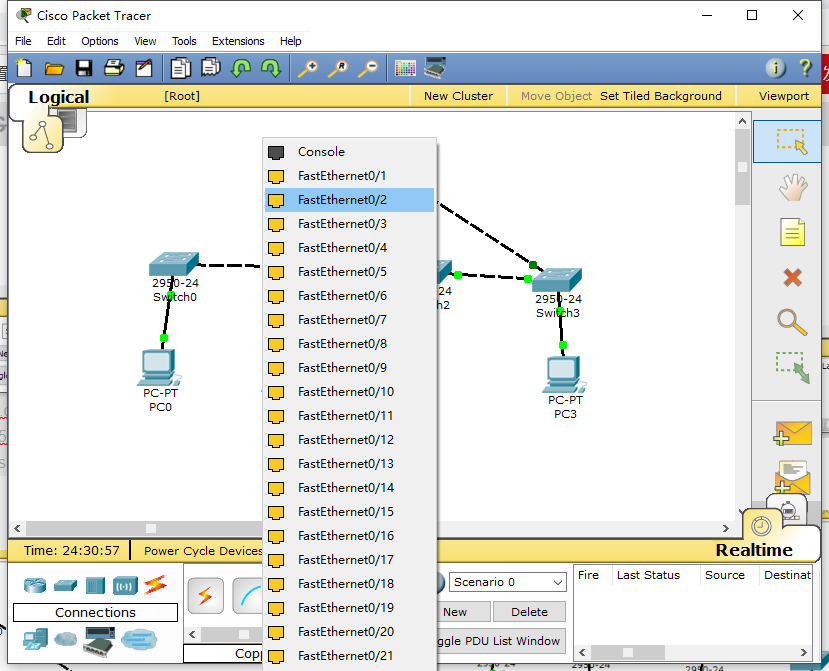This screenshot has height=671, width=829.
Task: Paste using the toolbar paste icon
Action: [210, 68]
